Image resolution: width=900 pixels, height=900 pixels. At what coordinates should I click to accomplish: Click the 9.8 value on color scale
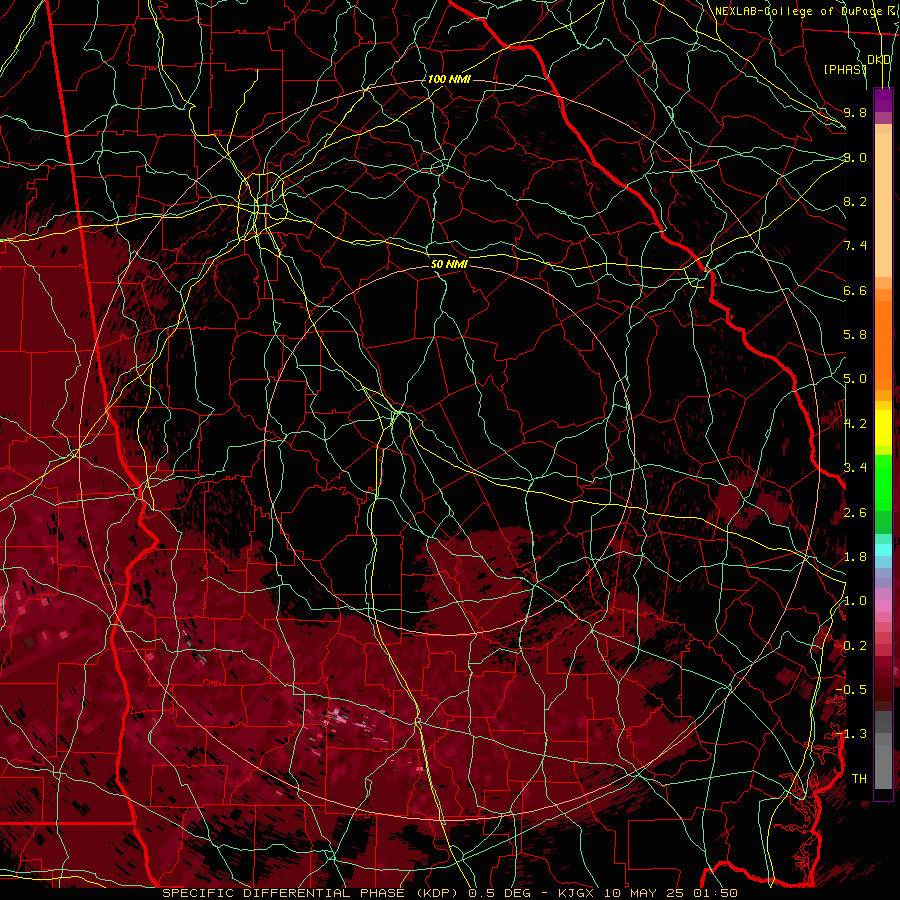click(855, 112)
